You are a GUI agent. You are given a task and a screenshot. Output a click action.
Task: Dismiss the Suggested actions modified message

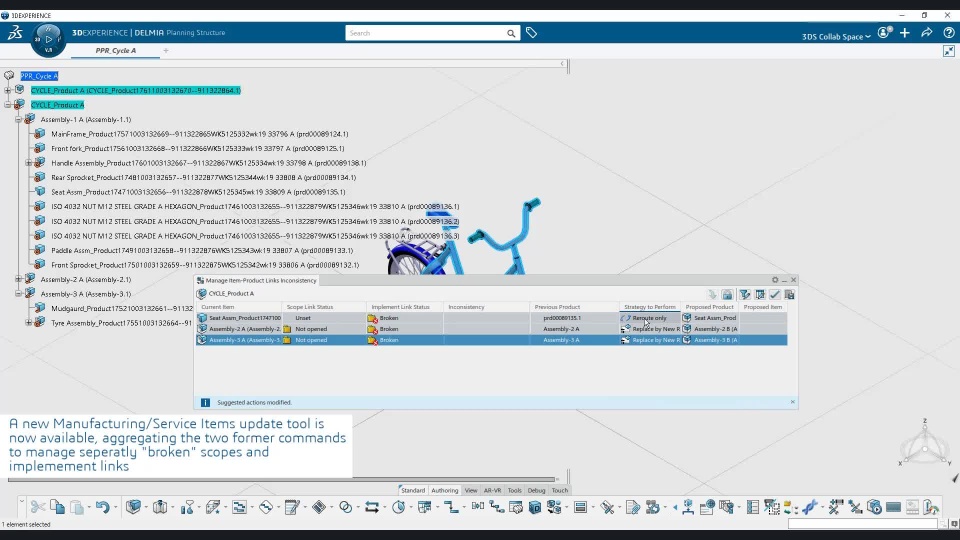point(792,402)
